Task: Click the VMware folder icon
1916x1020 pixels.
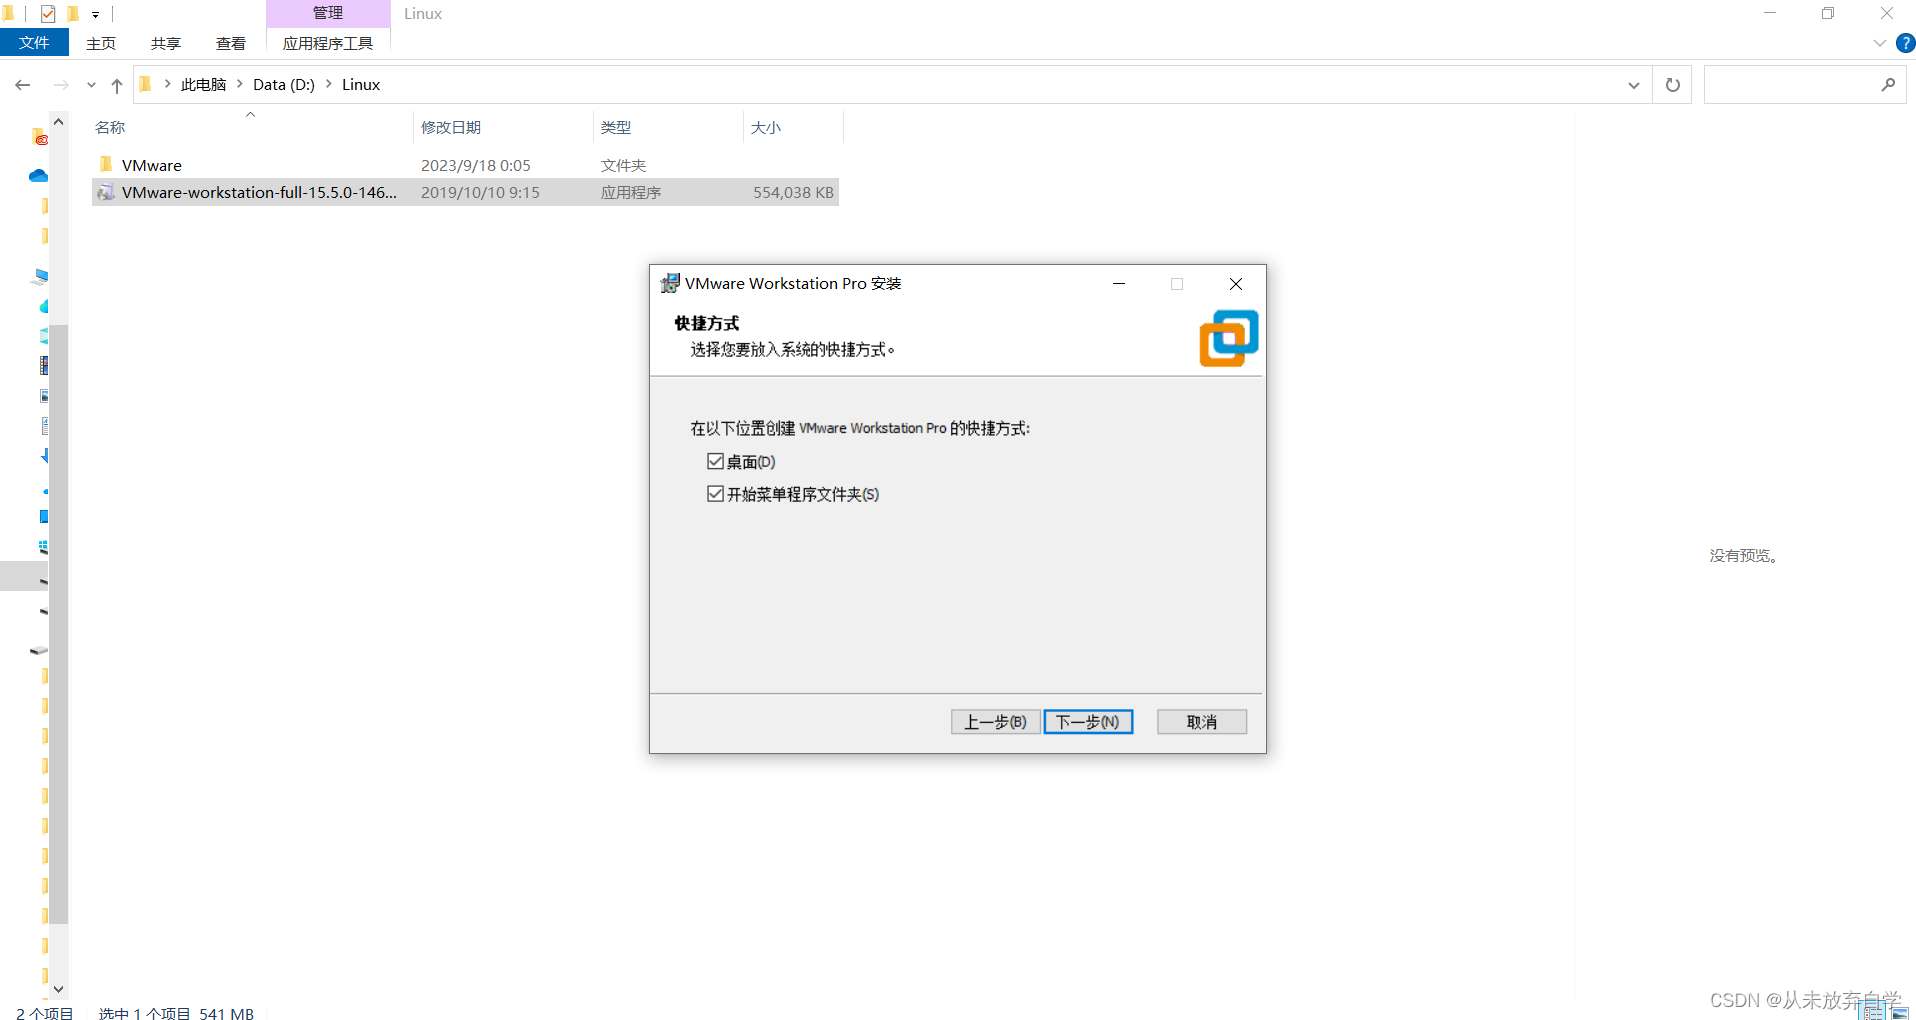Action: [106, 164]
